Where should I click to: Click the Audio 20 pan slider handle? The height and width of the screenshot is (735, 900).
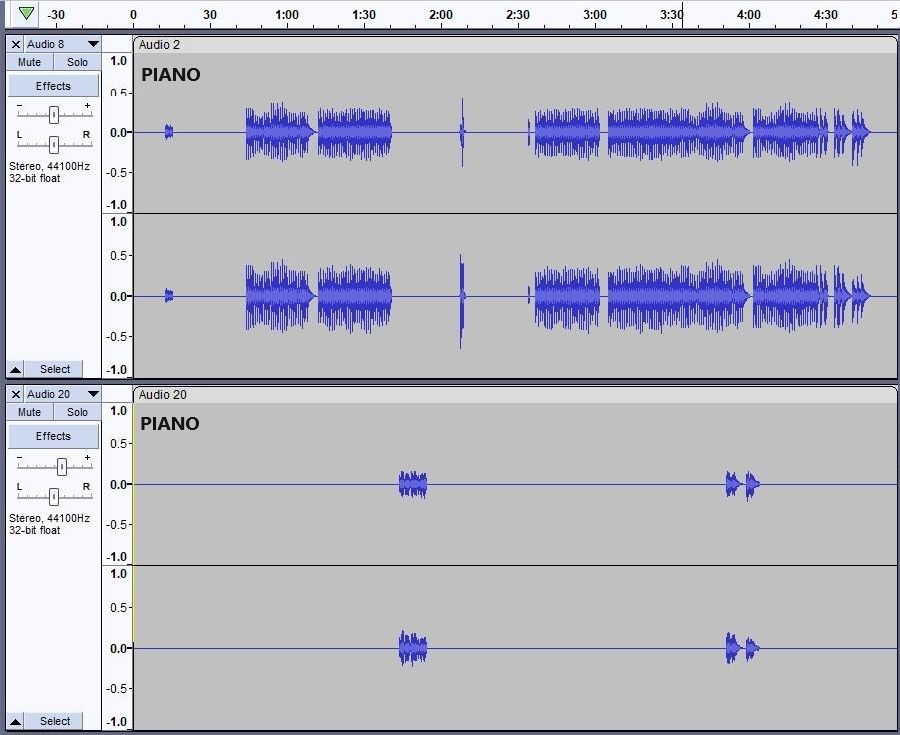click(x=54, y=495)
